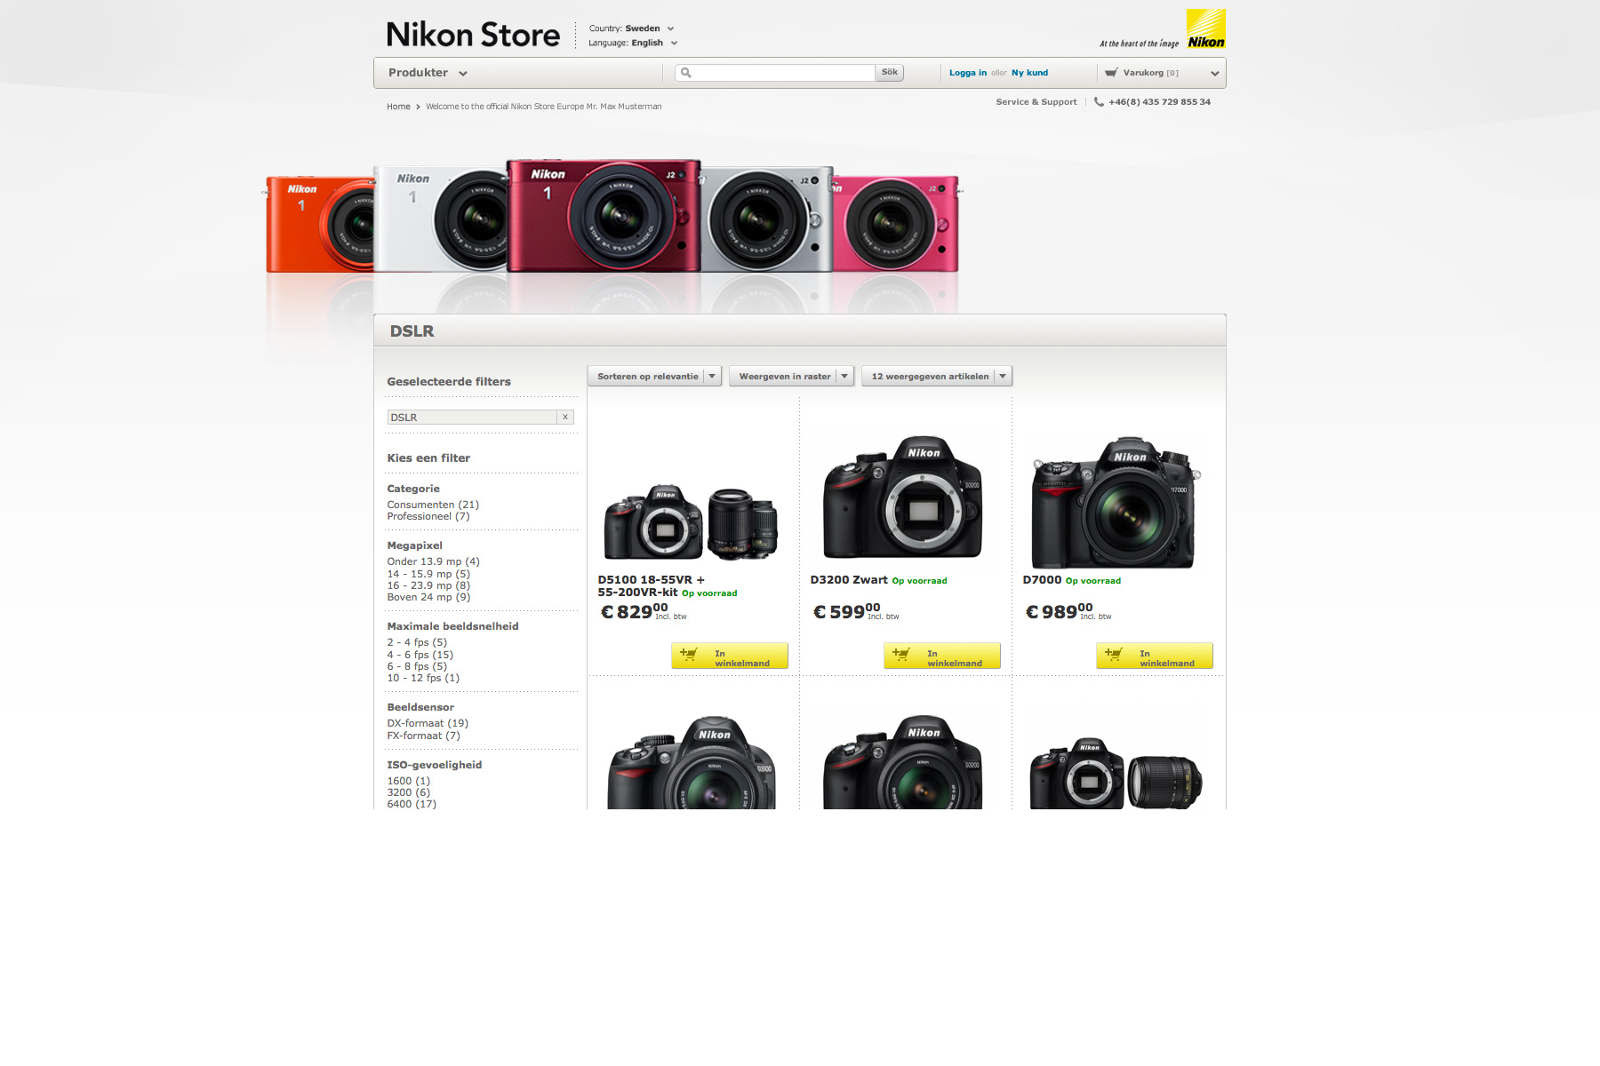
Task: Open the 12 weergegeven artikelen dropdown
Action: coord(937,376)
